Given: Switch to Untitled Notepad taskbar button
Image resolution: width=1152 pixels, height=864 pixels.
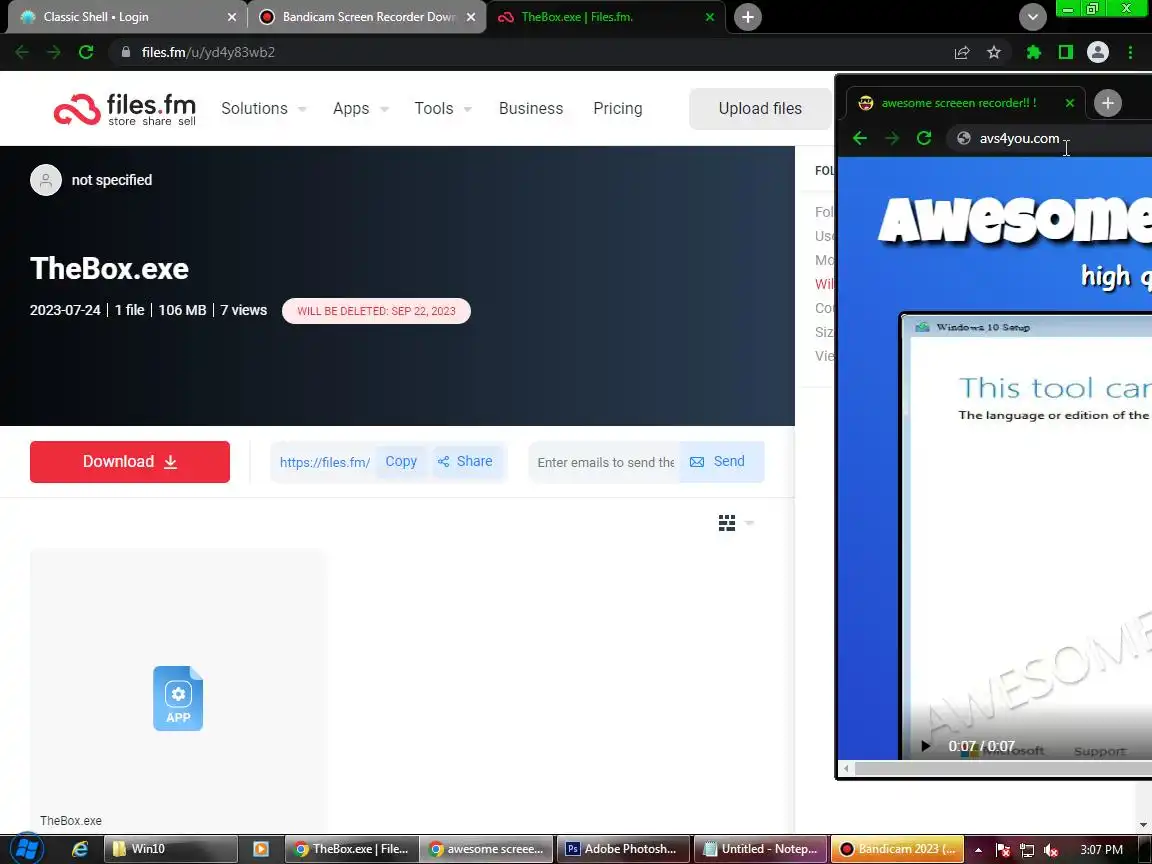Looking at the screenshot, I should pyautogui.click(x=760, y=849).
